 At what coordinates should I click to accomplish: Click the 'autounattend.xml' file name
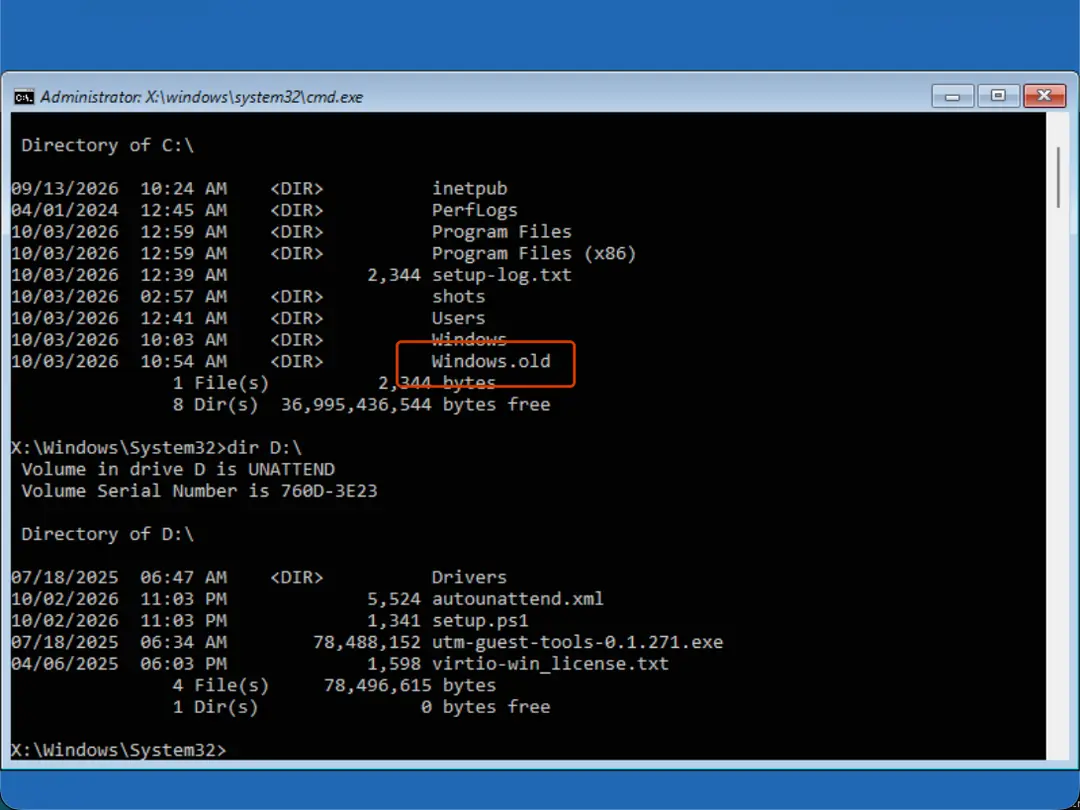pos(517,599)
